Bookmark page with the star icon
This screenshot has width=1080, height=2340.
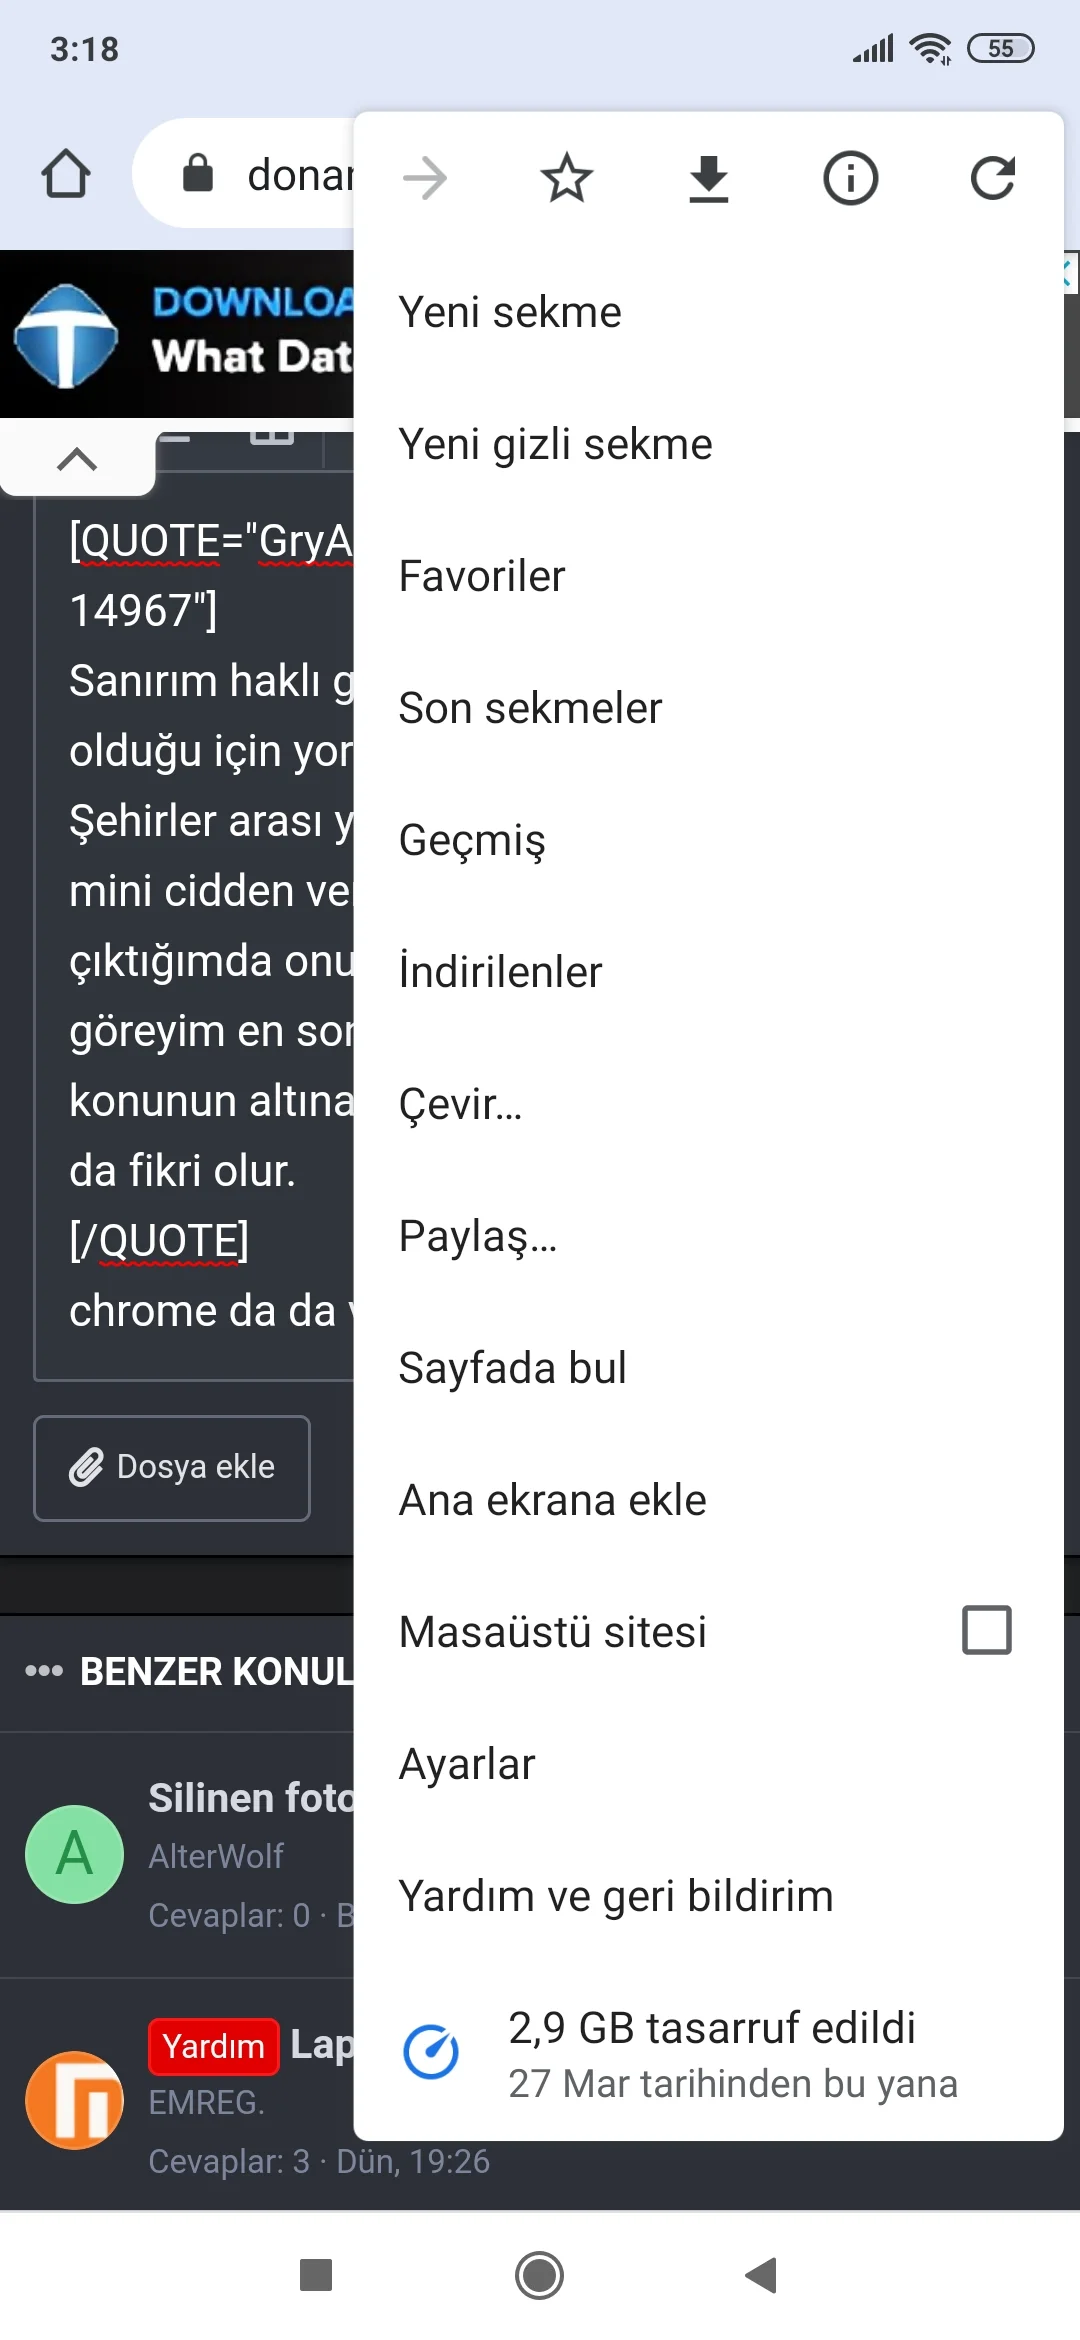click(567, 179)
